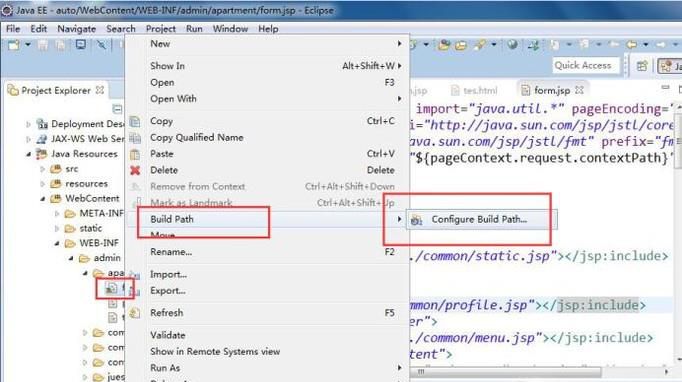Image resolution: width=682 pixels, height=382 pixels.
Task: Open the dropdown next to the Search flashlight icon
Action: [494, 44]
